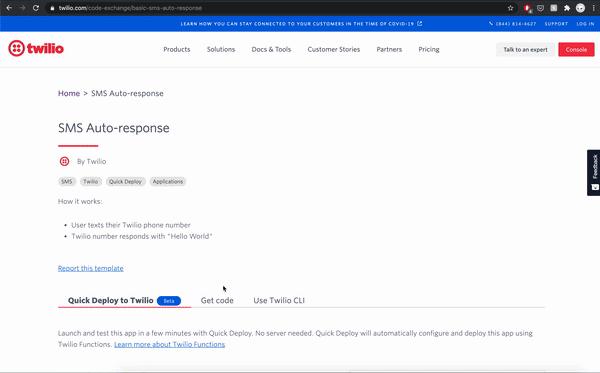Image resolution: width=600 pixels, height=373 pixels.
Task: Click the grey square extension icon
Action: pos(554,8)
